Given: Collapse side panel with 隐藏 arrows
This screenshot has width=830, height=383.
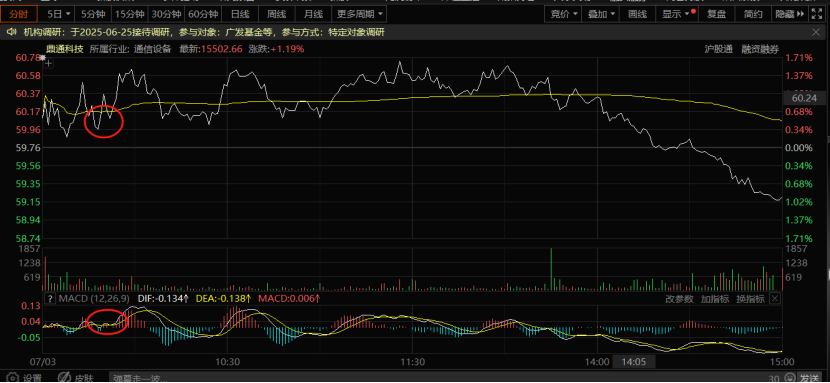Looking at the screenshot, I should click(x=789, y=14).
